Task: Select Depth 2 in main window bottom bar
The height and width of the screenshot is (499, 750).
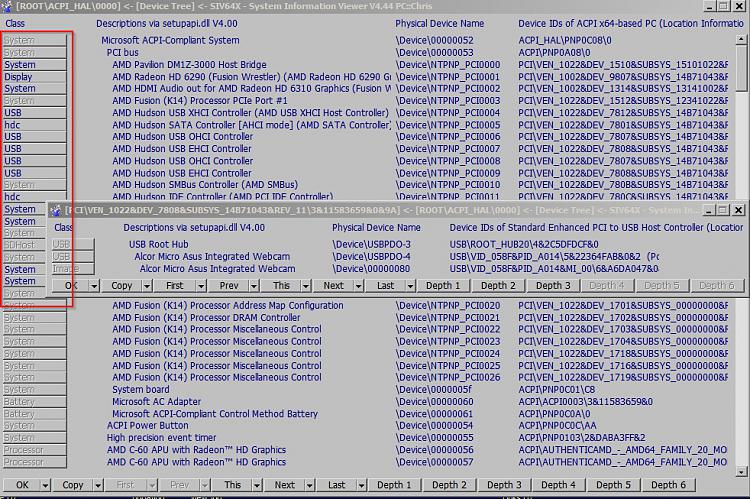Action: 449,485
